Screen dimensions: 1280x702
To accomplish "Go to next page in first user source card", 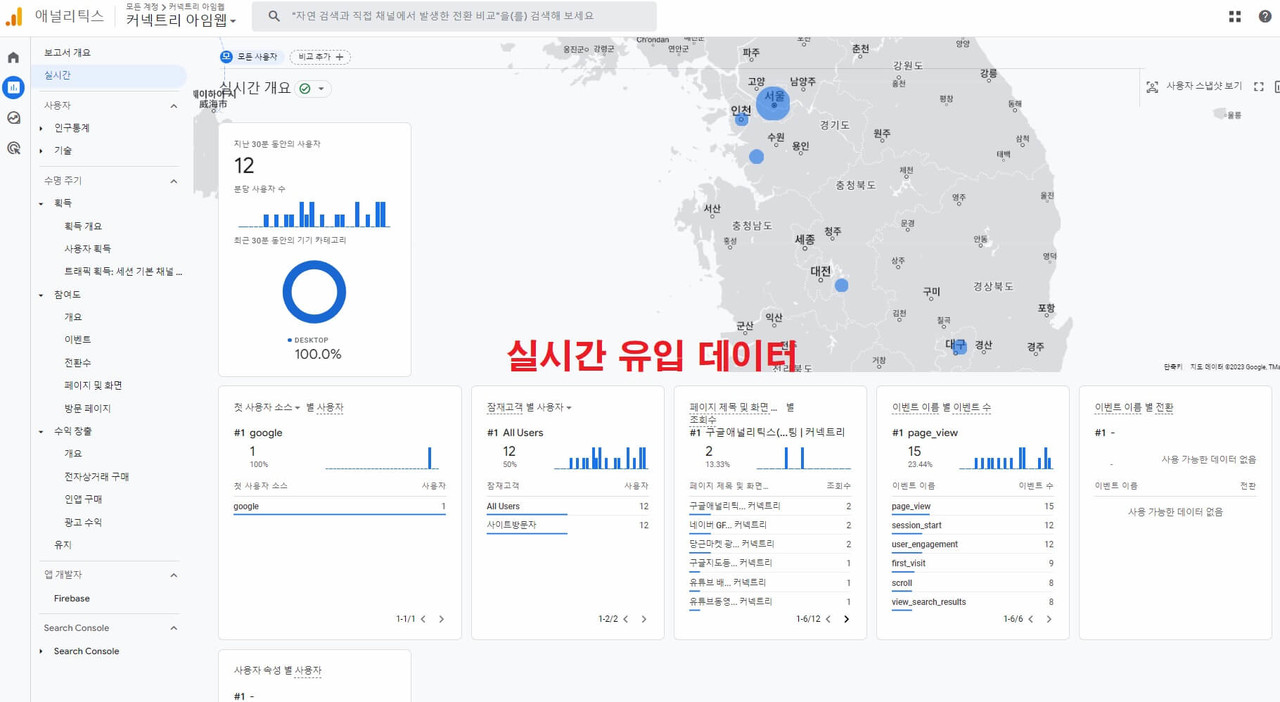I will 441,619.
